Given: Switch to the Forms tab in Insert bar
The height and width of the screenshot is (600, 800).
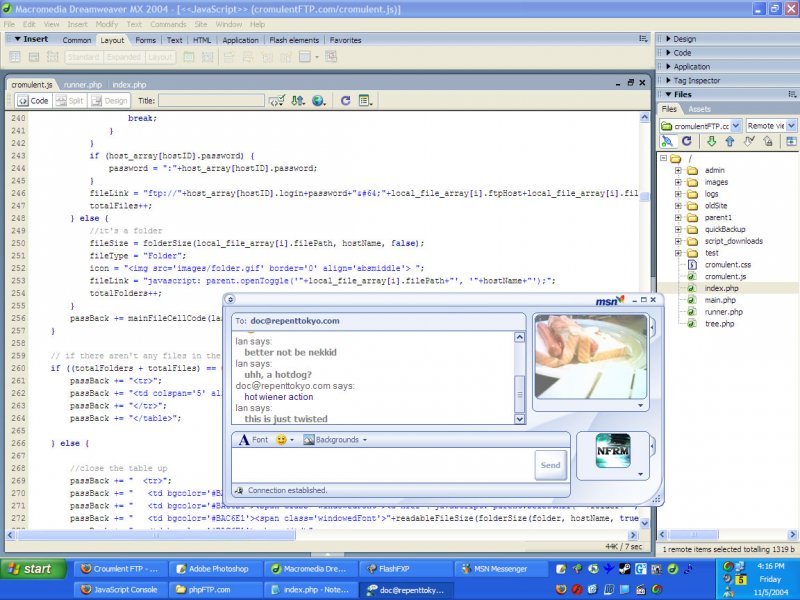Looking at the screenshot, I should click(x=145, y=40).
